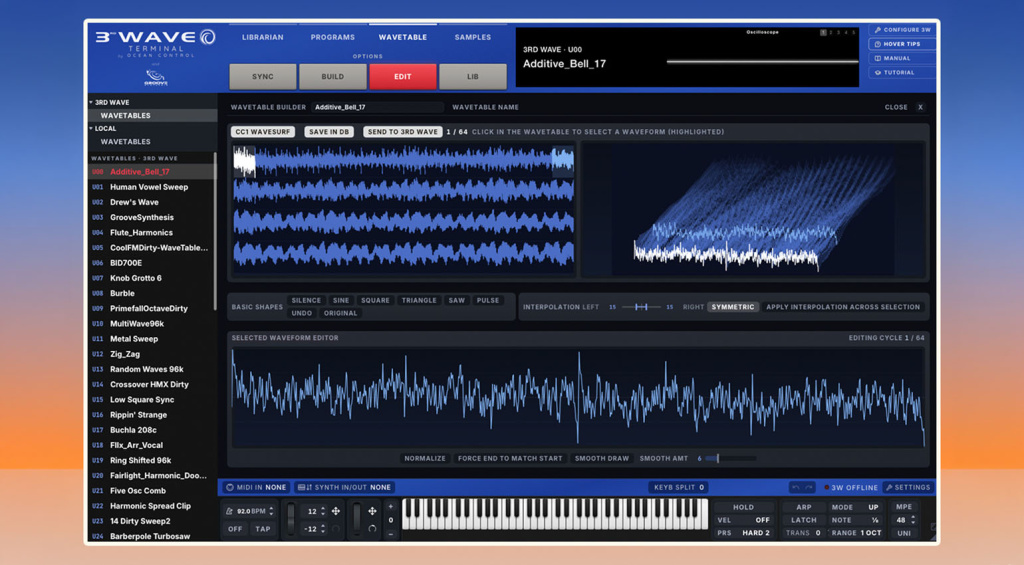The width and height of the screenshot is (1024, 565).
Task: Click the pitch bend wheel
Action: pyautogui.click(x=291, y=519)
